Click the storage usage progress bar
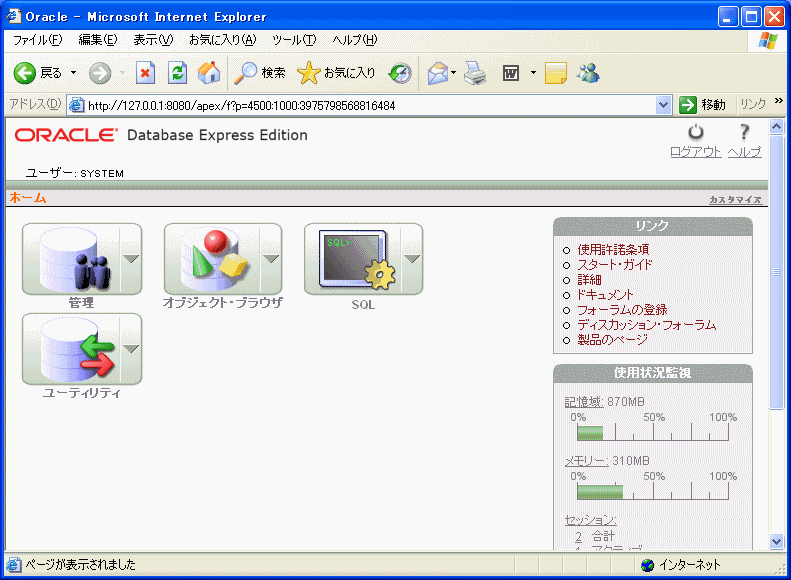The image size is (791, 580). [x=653, y=432]
